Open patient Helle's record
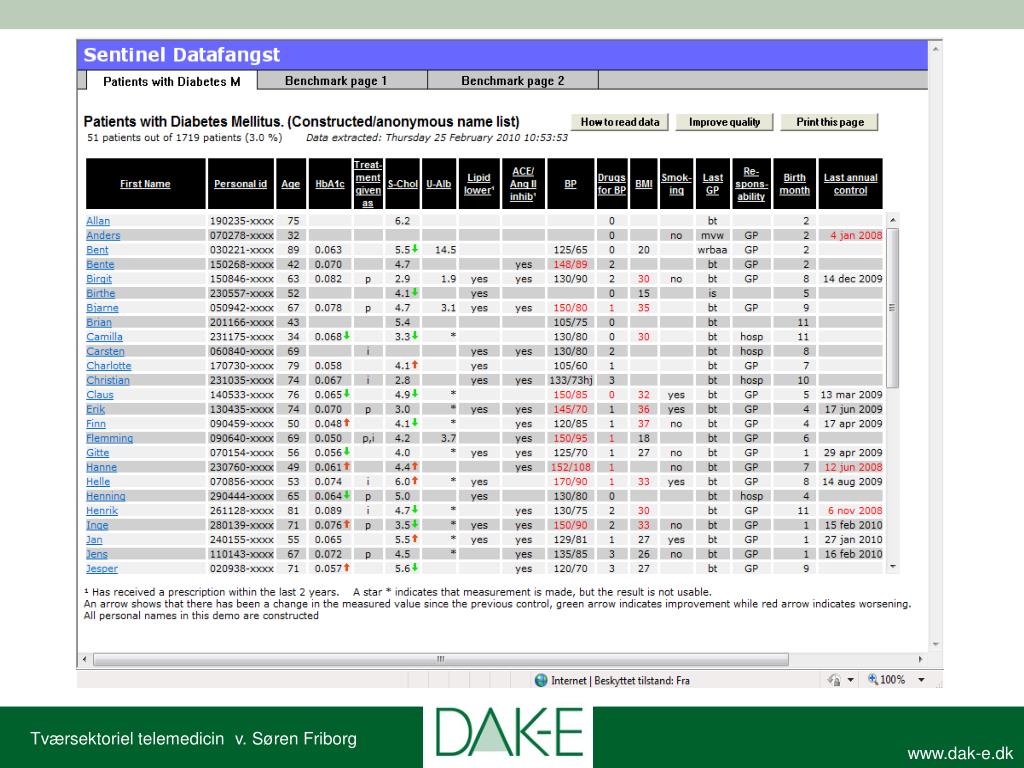Screen dimensions: 1024x768 click(x=98, y=482)
